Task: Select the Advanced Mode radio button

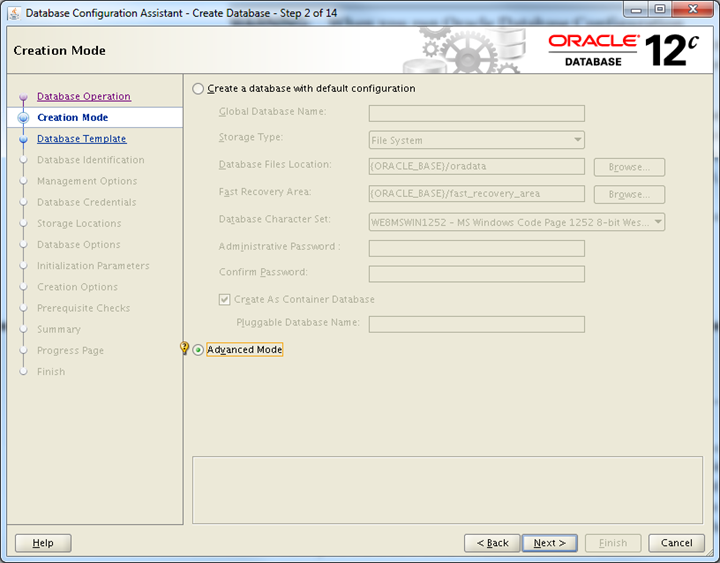Action: click(x=198, y=350)
